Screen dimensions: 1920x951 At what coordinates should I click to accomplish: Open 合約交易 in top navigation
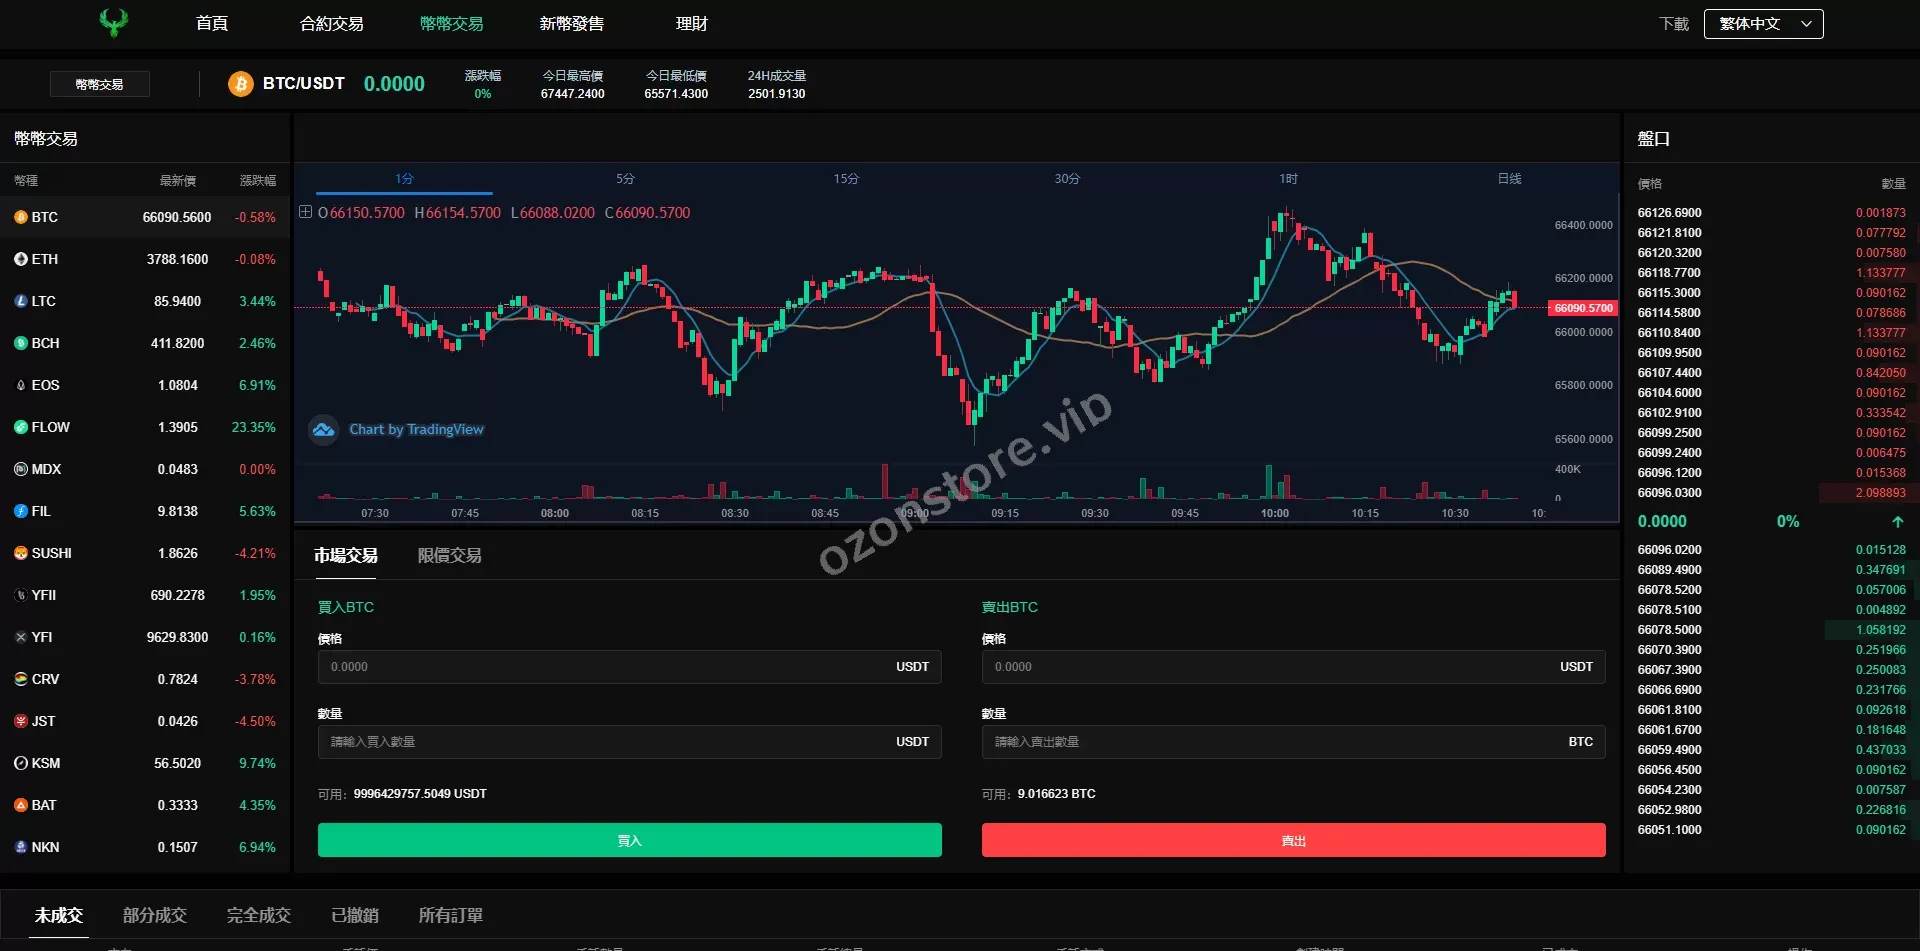(331, 24)
